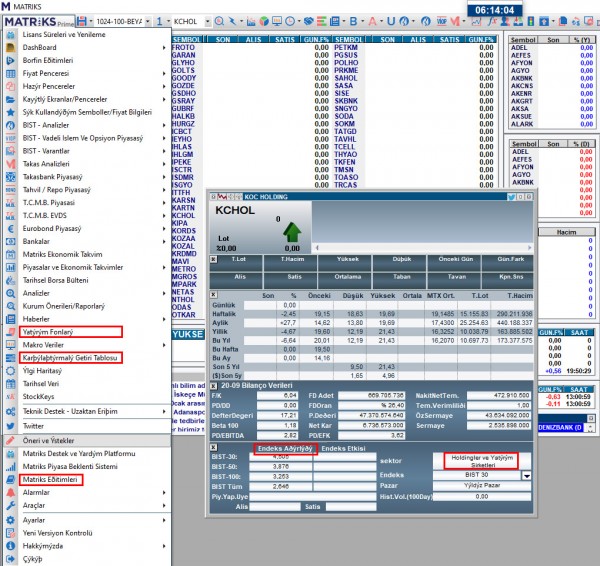The image size is (600, 566).
Task: Click the Euro icon beside Eurobond Piyasasý
Action: pos(11,228)
